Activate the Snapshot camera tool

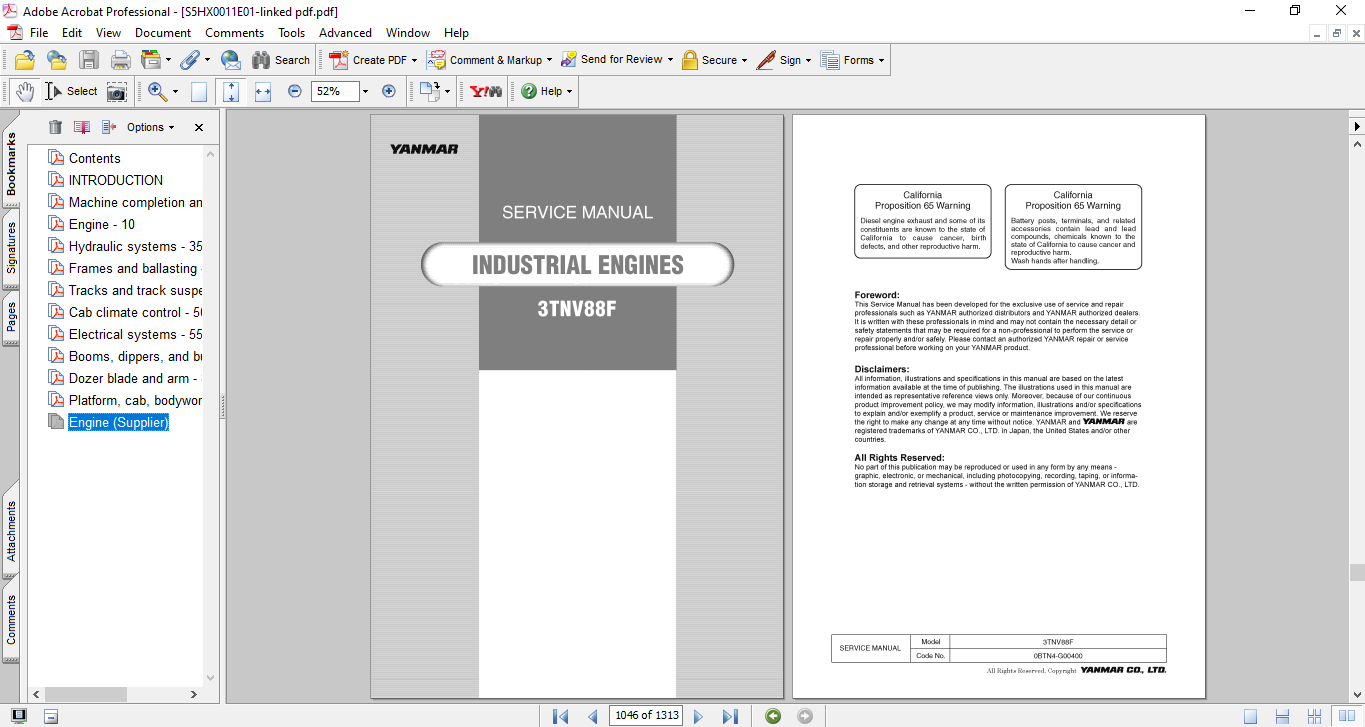[x=117, y=91]
